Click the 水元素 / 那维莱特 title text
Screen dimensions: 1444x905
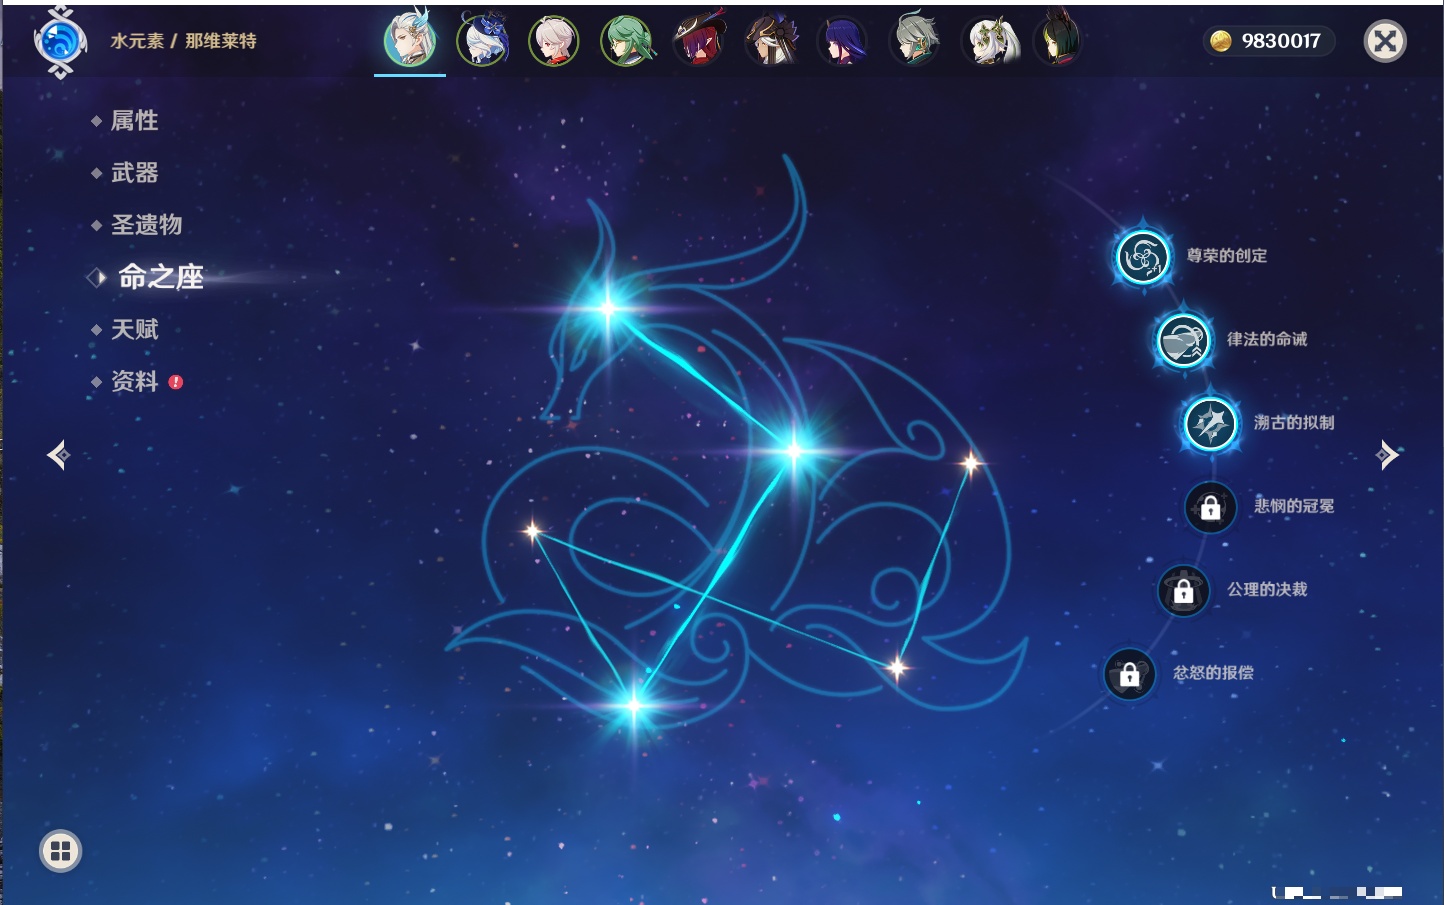183,41
